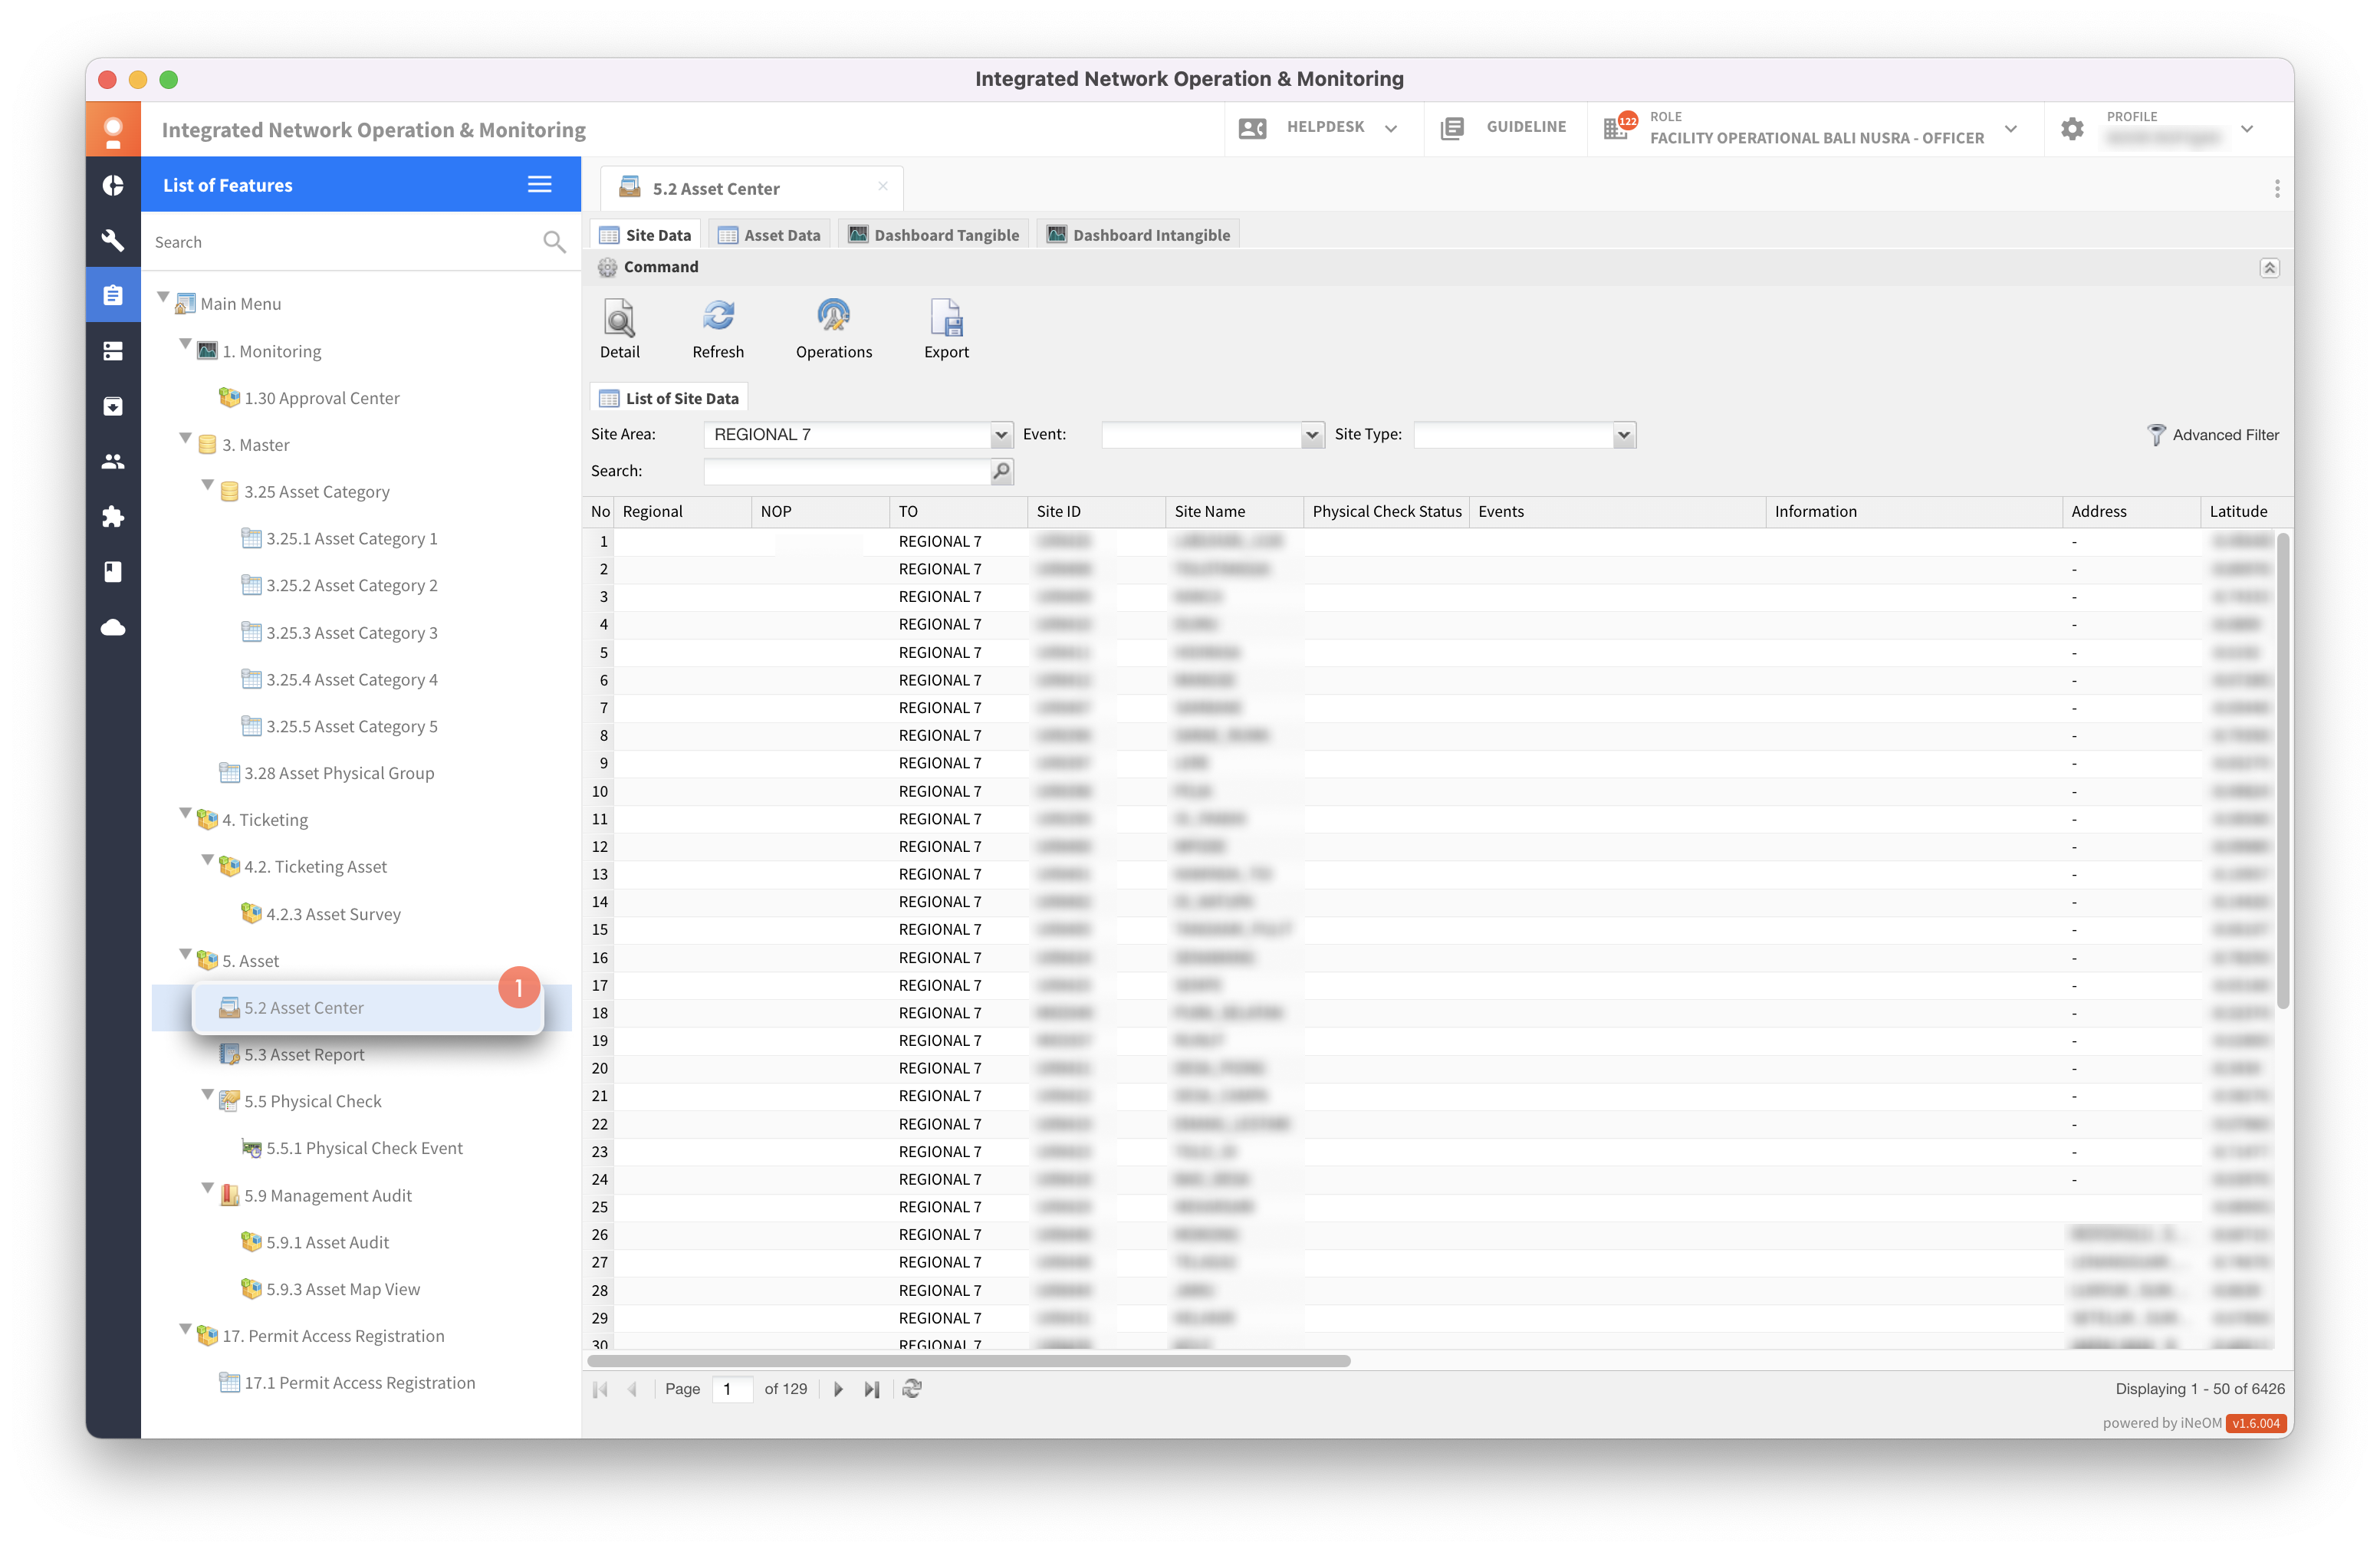Click the horizontal table scrollbar
The width and height of the screenshot is (2380, 1552).
(x=968, y=1361)
